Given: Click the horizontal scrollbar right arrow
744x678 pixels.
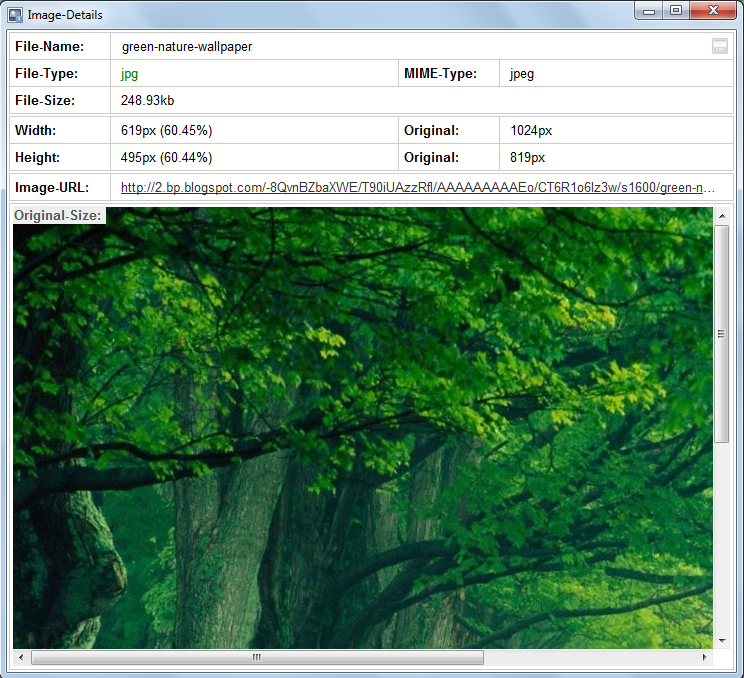Looking at the screenshot, I should click(x=705, y=657).
